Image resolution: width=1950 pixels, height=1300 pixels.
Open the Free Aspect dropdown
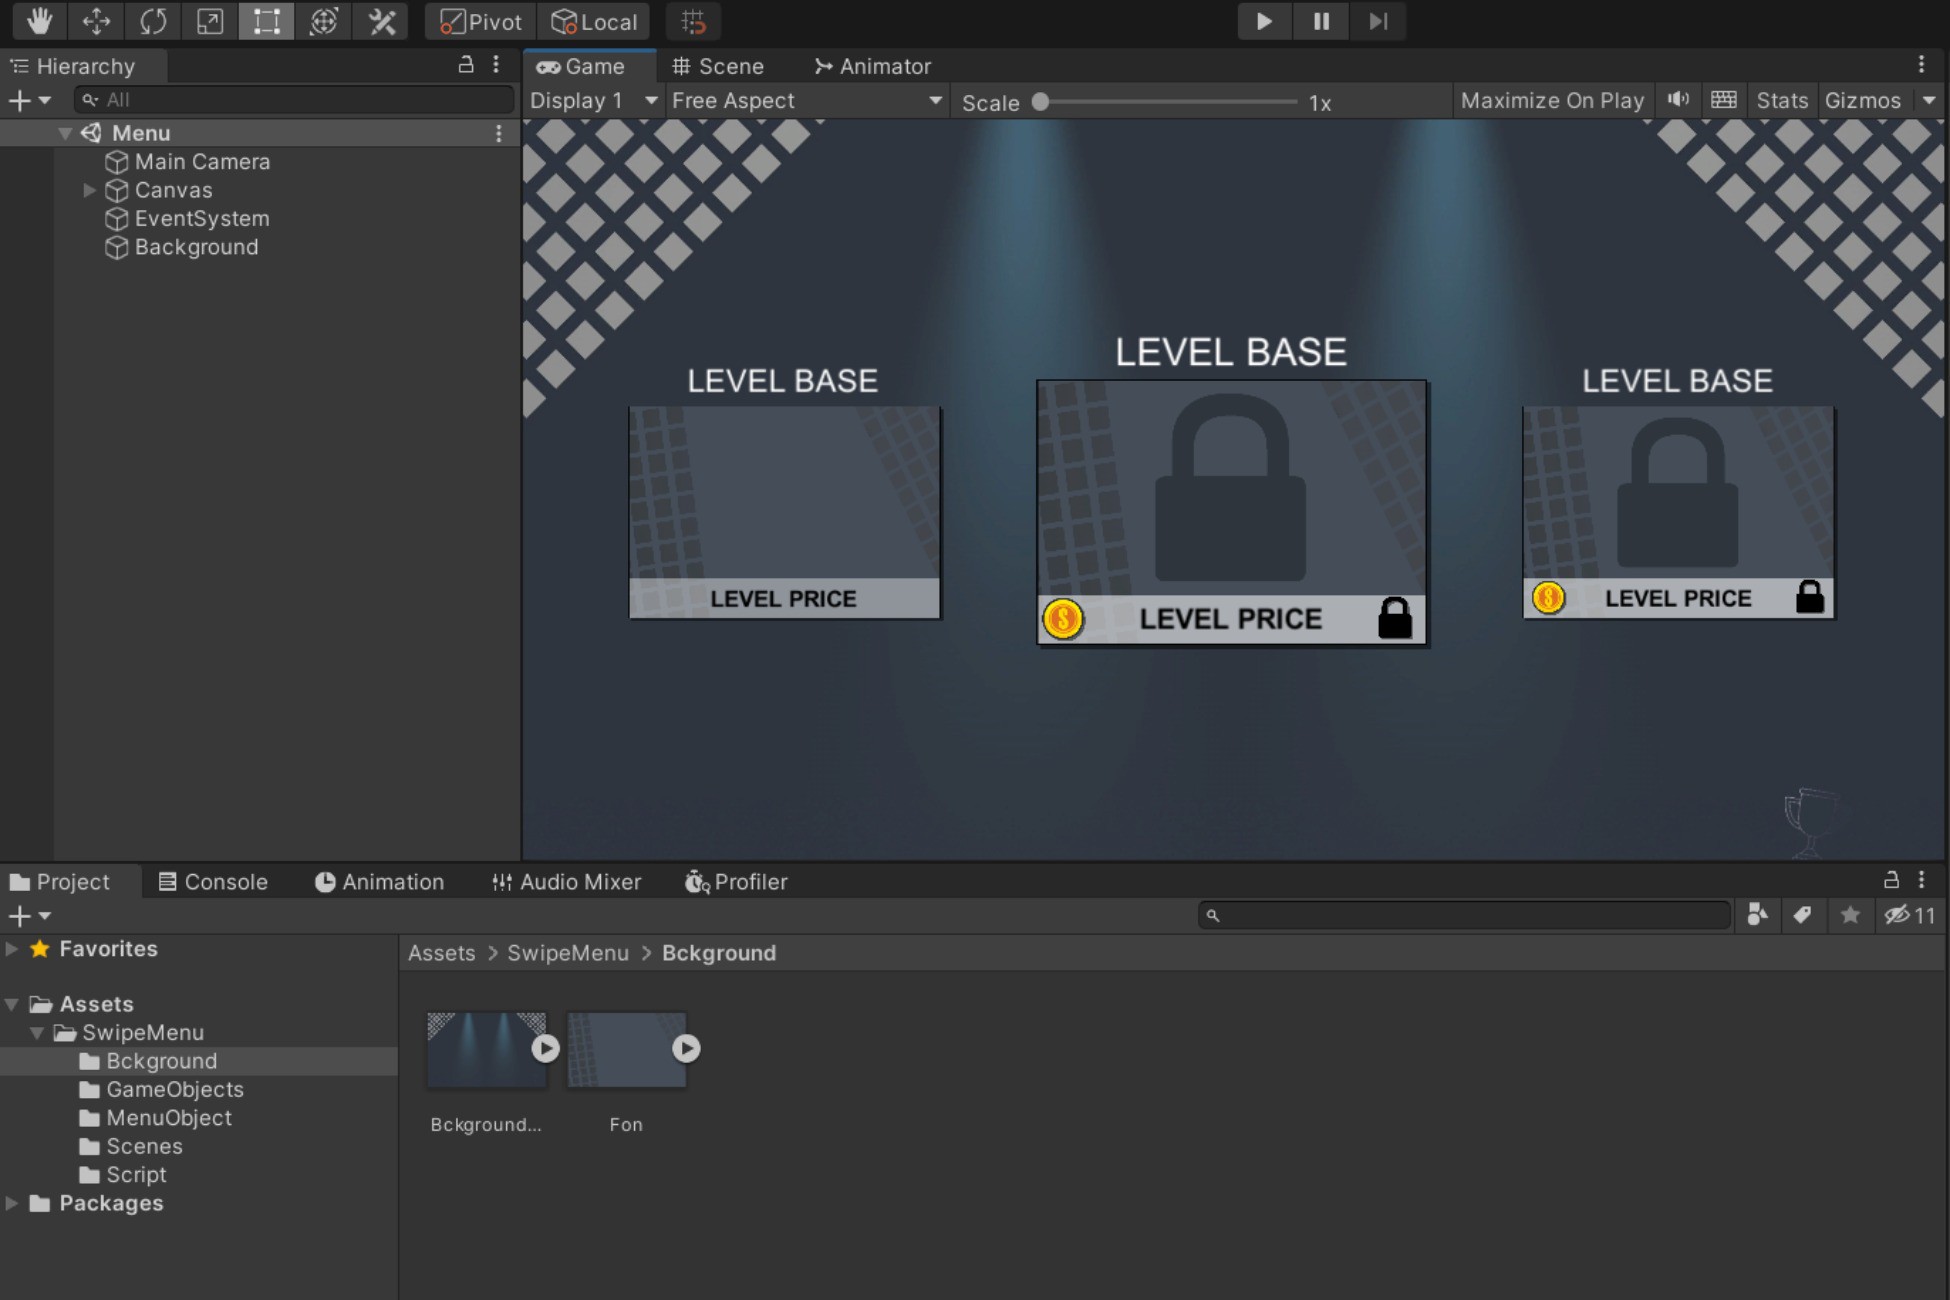click(x=806, y=100)
